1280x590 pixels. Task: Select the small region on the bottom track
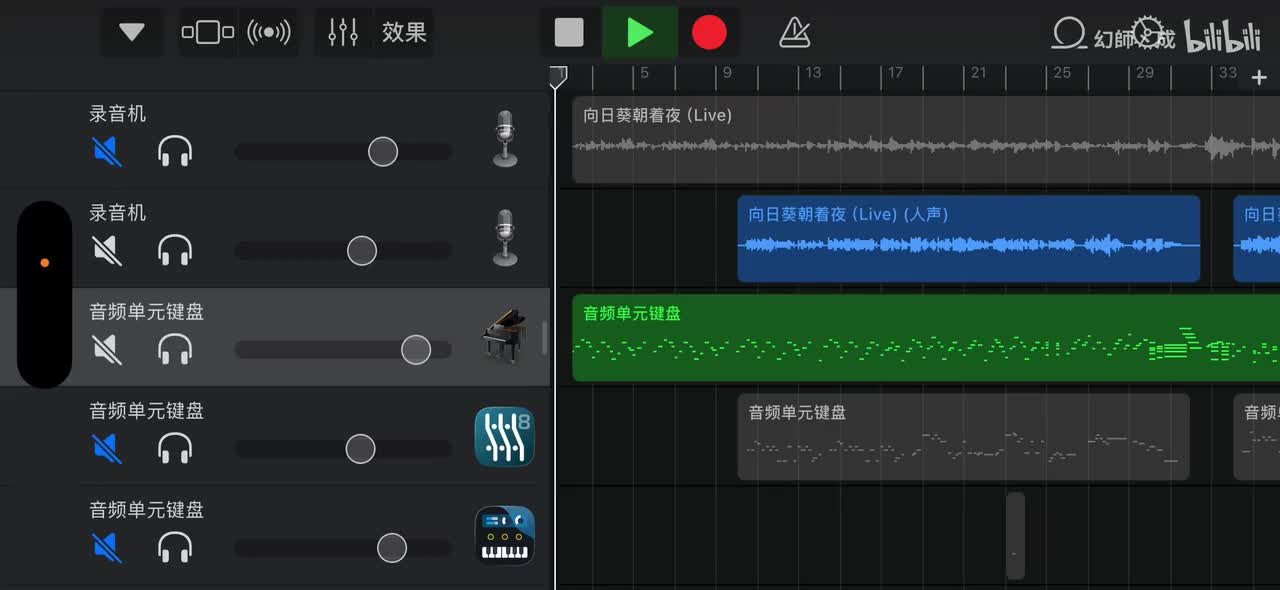(x=1016, y=535)
